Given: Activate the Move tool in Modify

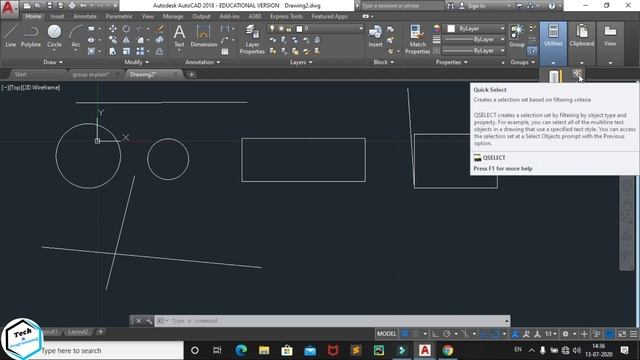Looking at the screenshot, I should point(113,29).
